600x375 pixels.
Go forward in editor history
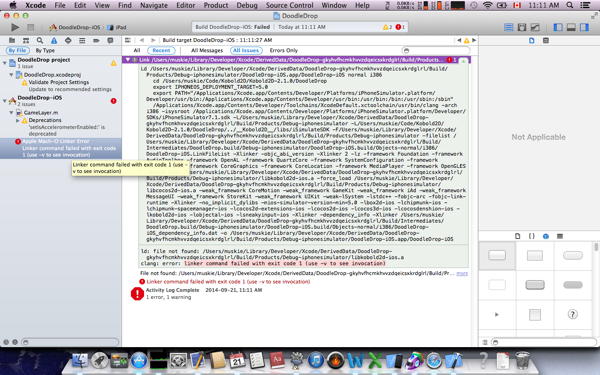click(x=153, y=40)
